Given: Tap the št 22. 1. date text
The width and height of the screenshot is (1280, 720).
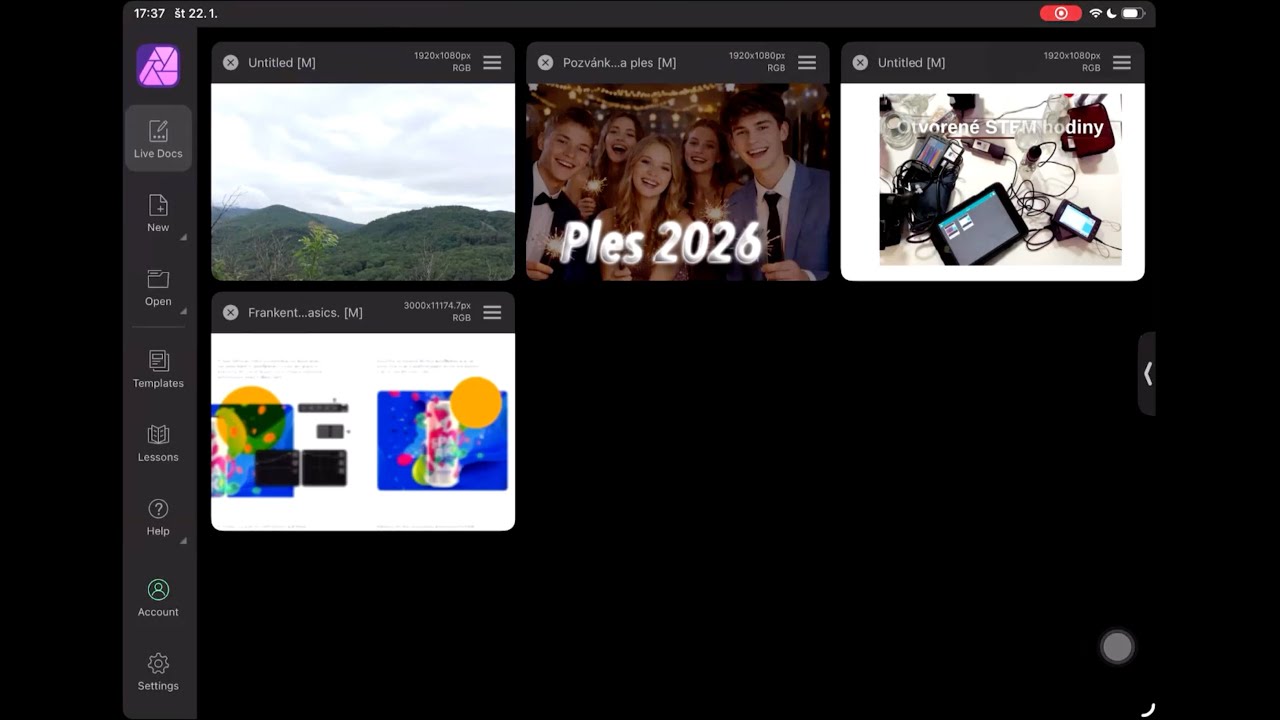Looking at the screenshot, I should click(195, 13).
